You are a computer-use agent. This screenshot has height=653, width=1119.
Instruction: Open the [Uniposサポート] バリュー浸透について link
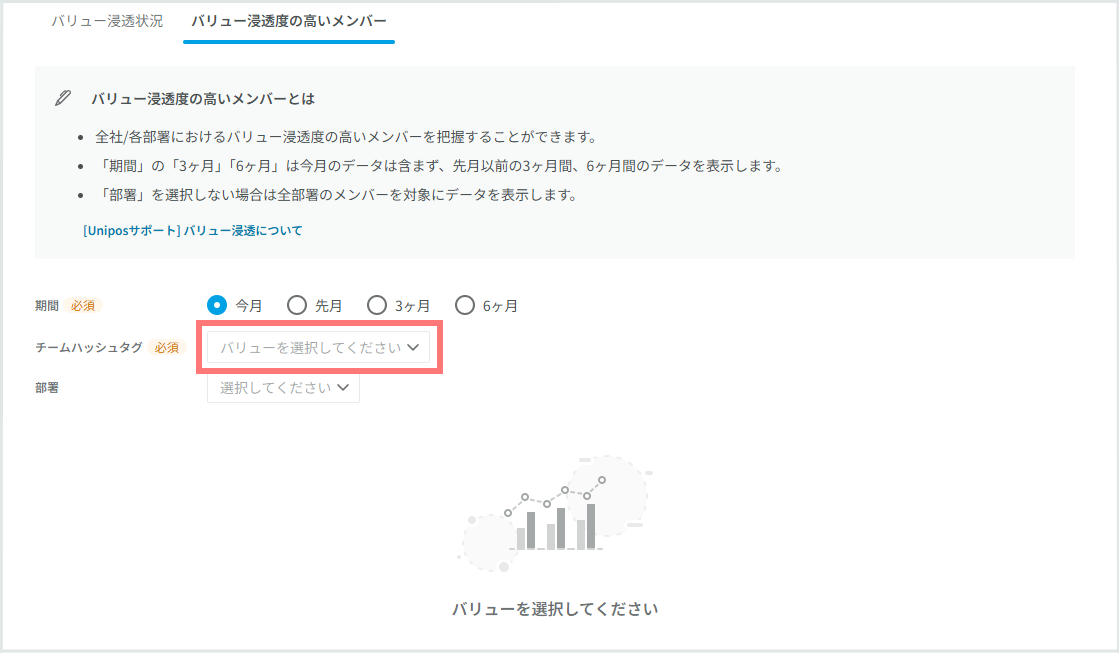tap(193, 231)
